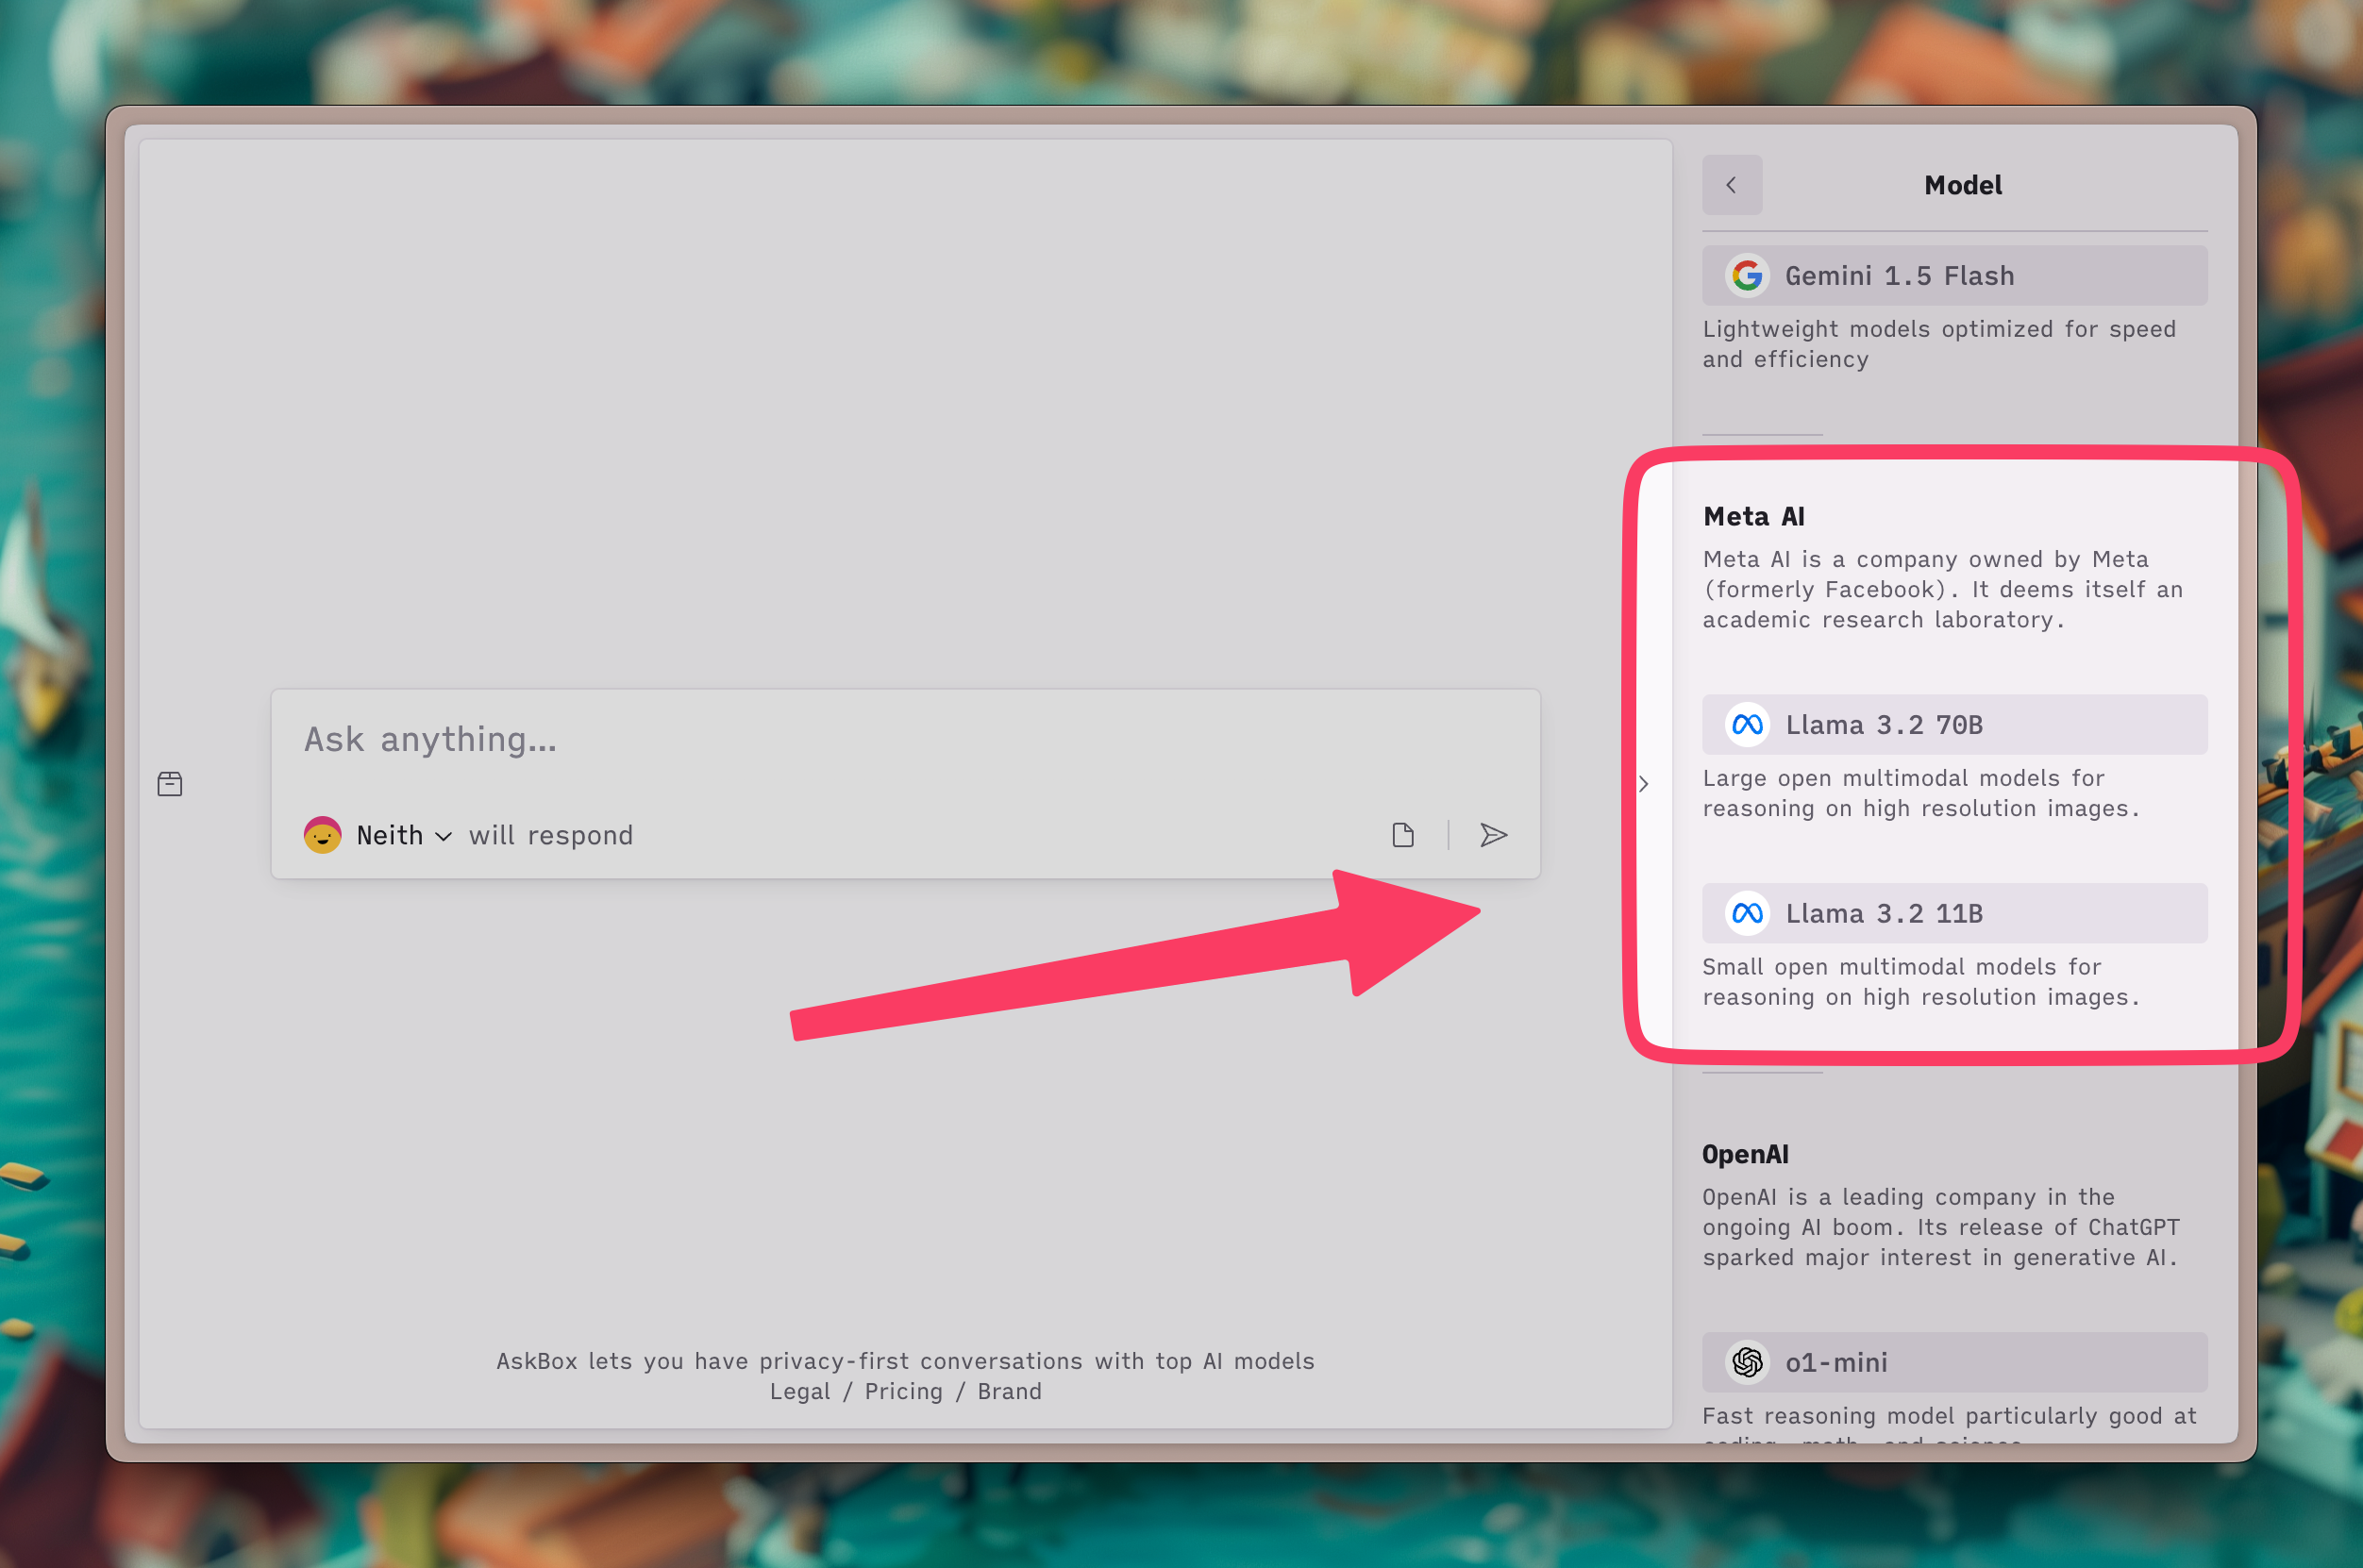Collapse the model side panel chevron
This screenshot has height=1568, width=2363.
pyautogui.click(x=1643, y=784)
